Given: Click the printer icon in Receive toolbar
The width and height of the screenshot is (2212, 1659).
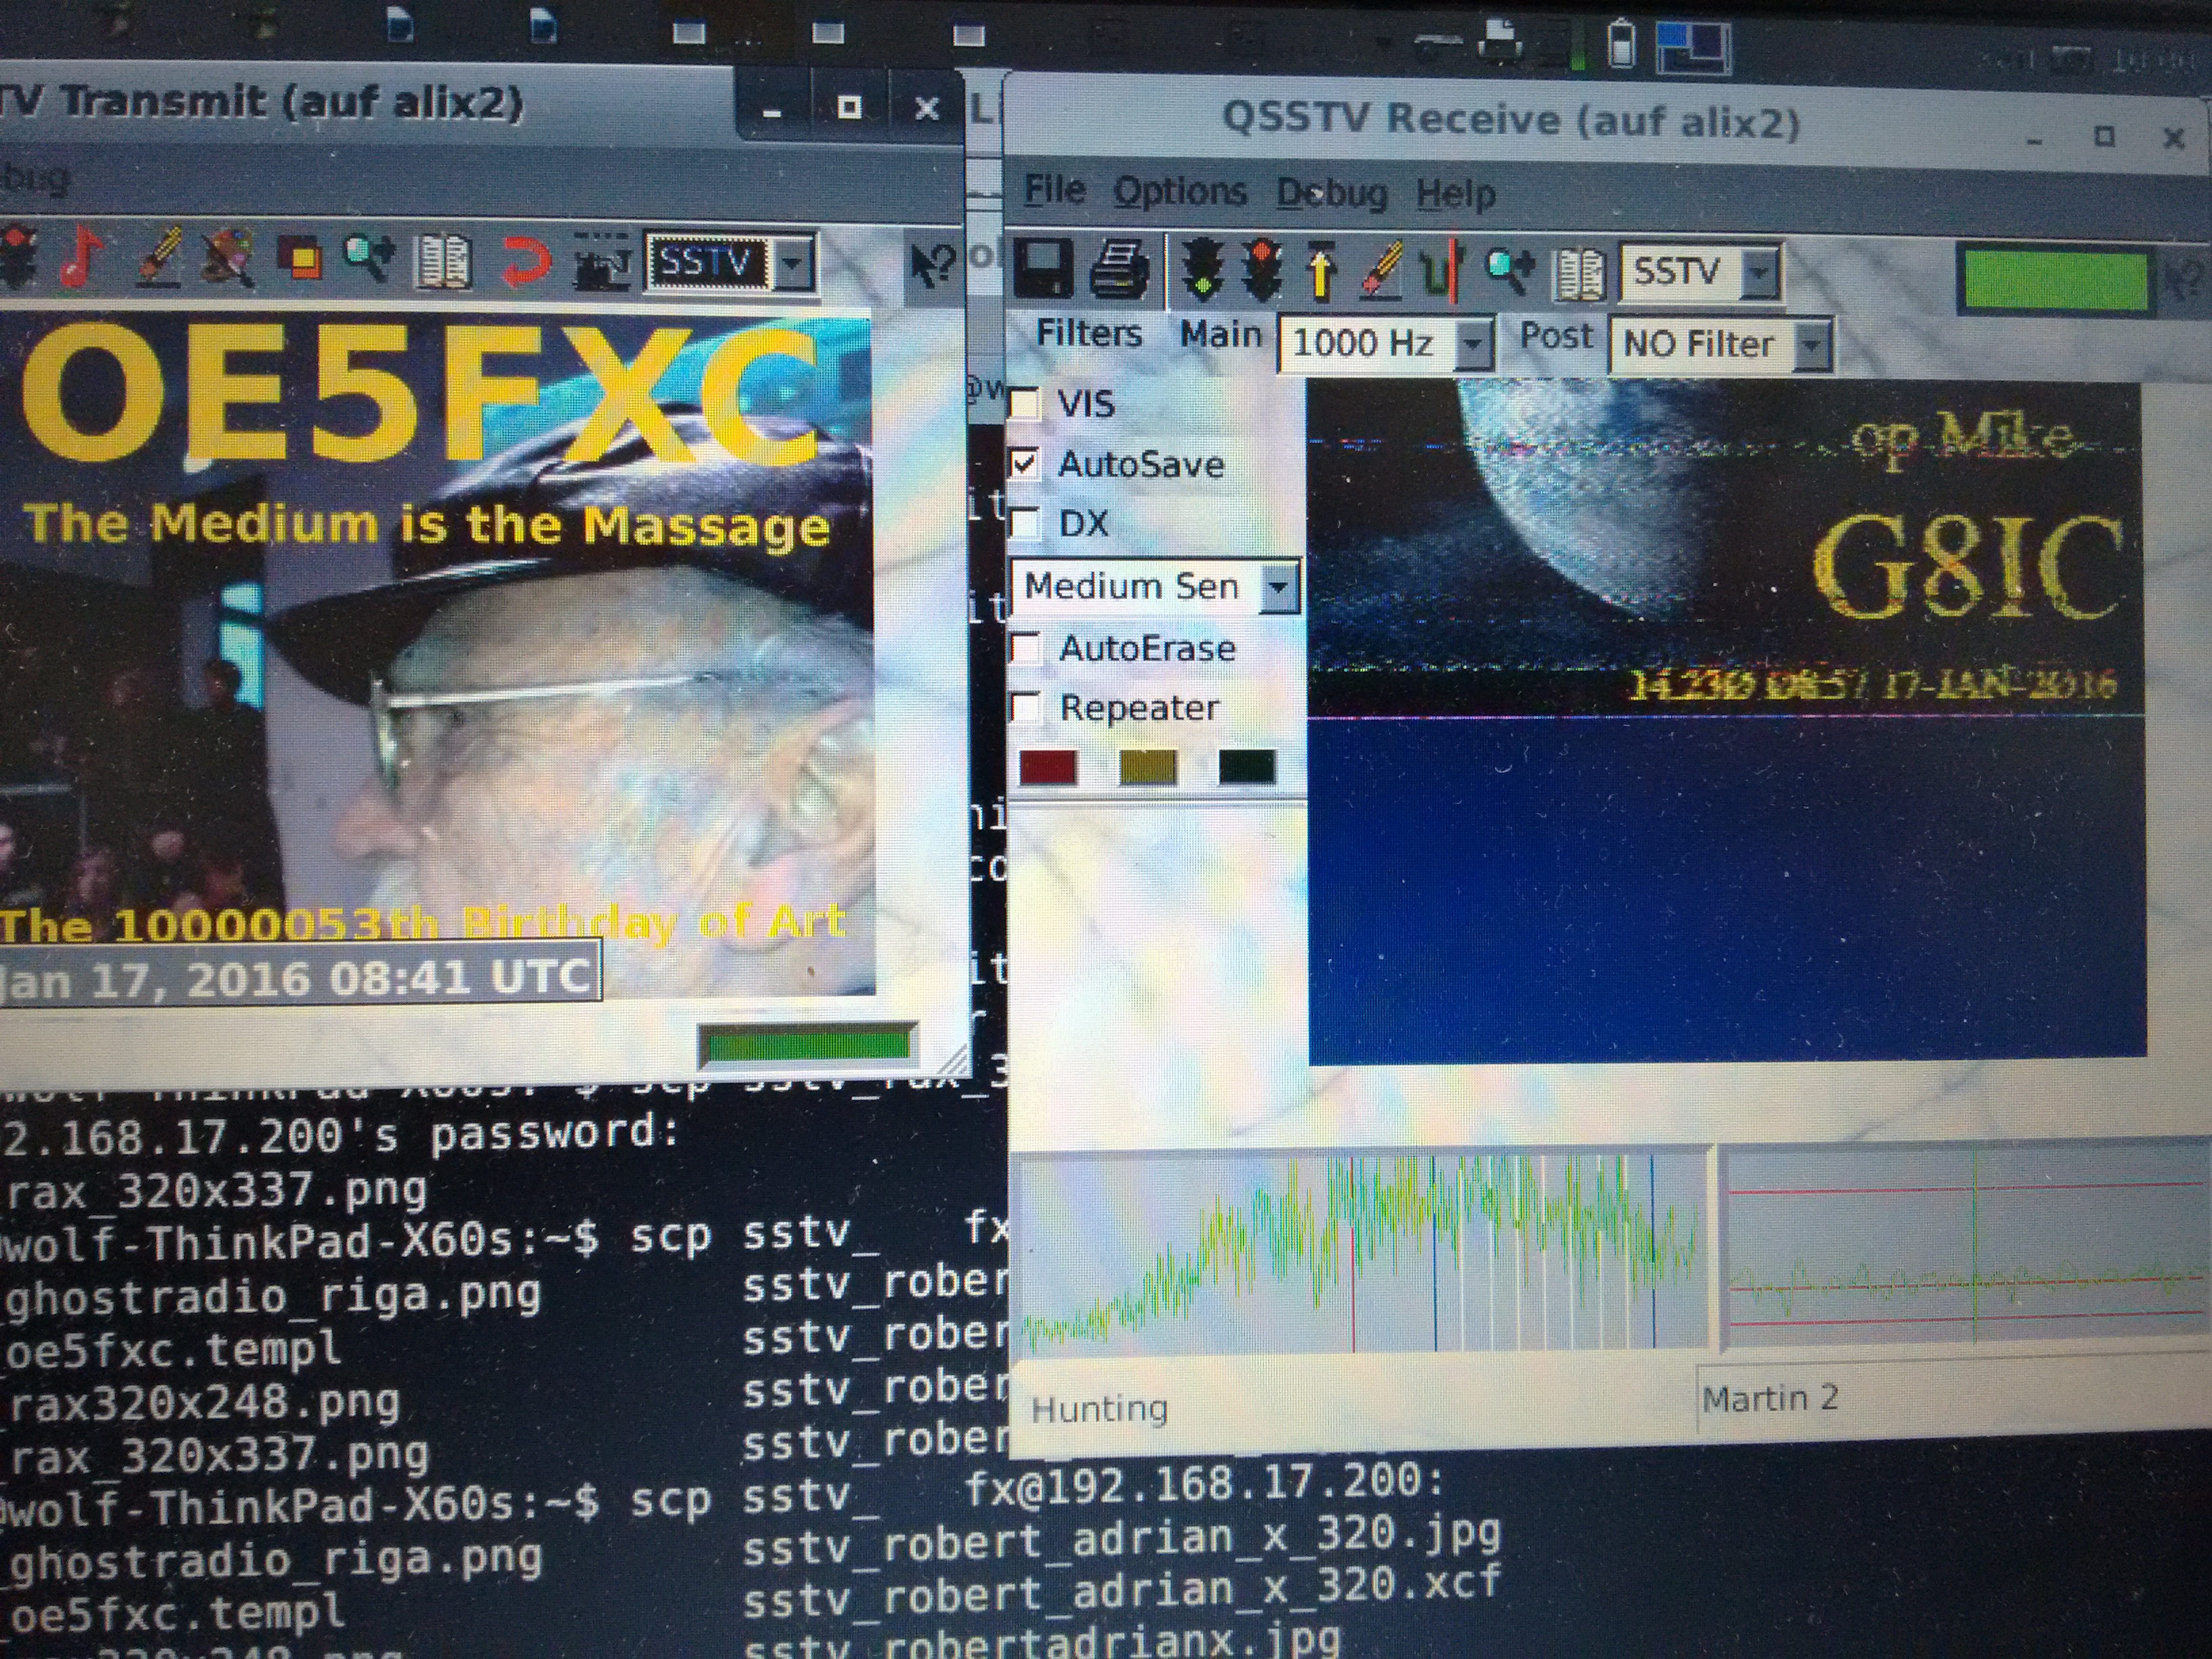Looking at the screenshot, I should (1120, 270).
